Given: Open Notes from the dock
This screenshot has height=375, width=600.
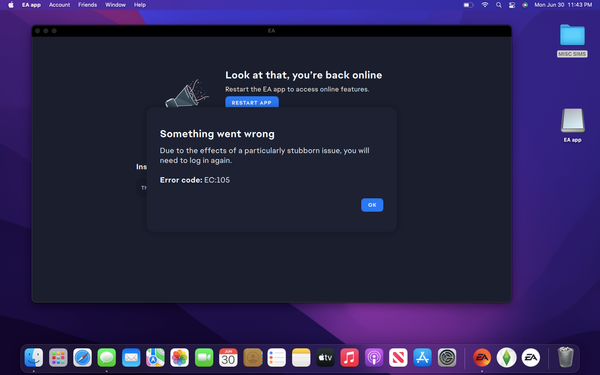Looking at the screenshot, I should pyautogui.click(x=301, y=357).
